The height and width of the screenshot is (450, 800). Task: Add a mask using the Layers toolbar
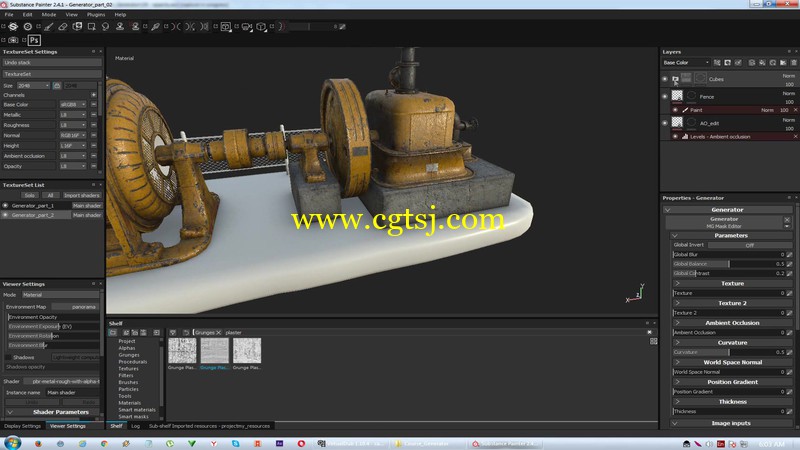pyautogui.click(x=728, y=63)
